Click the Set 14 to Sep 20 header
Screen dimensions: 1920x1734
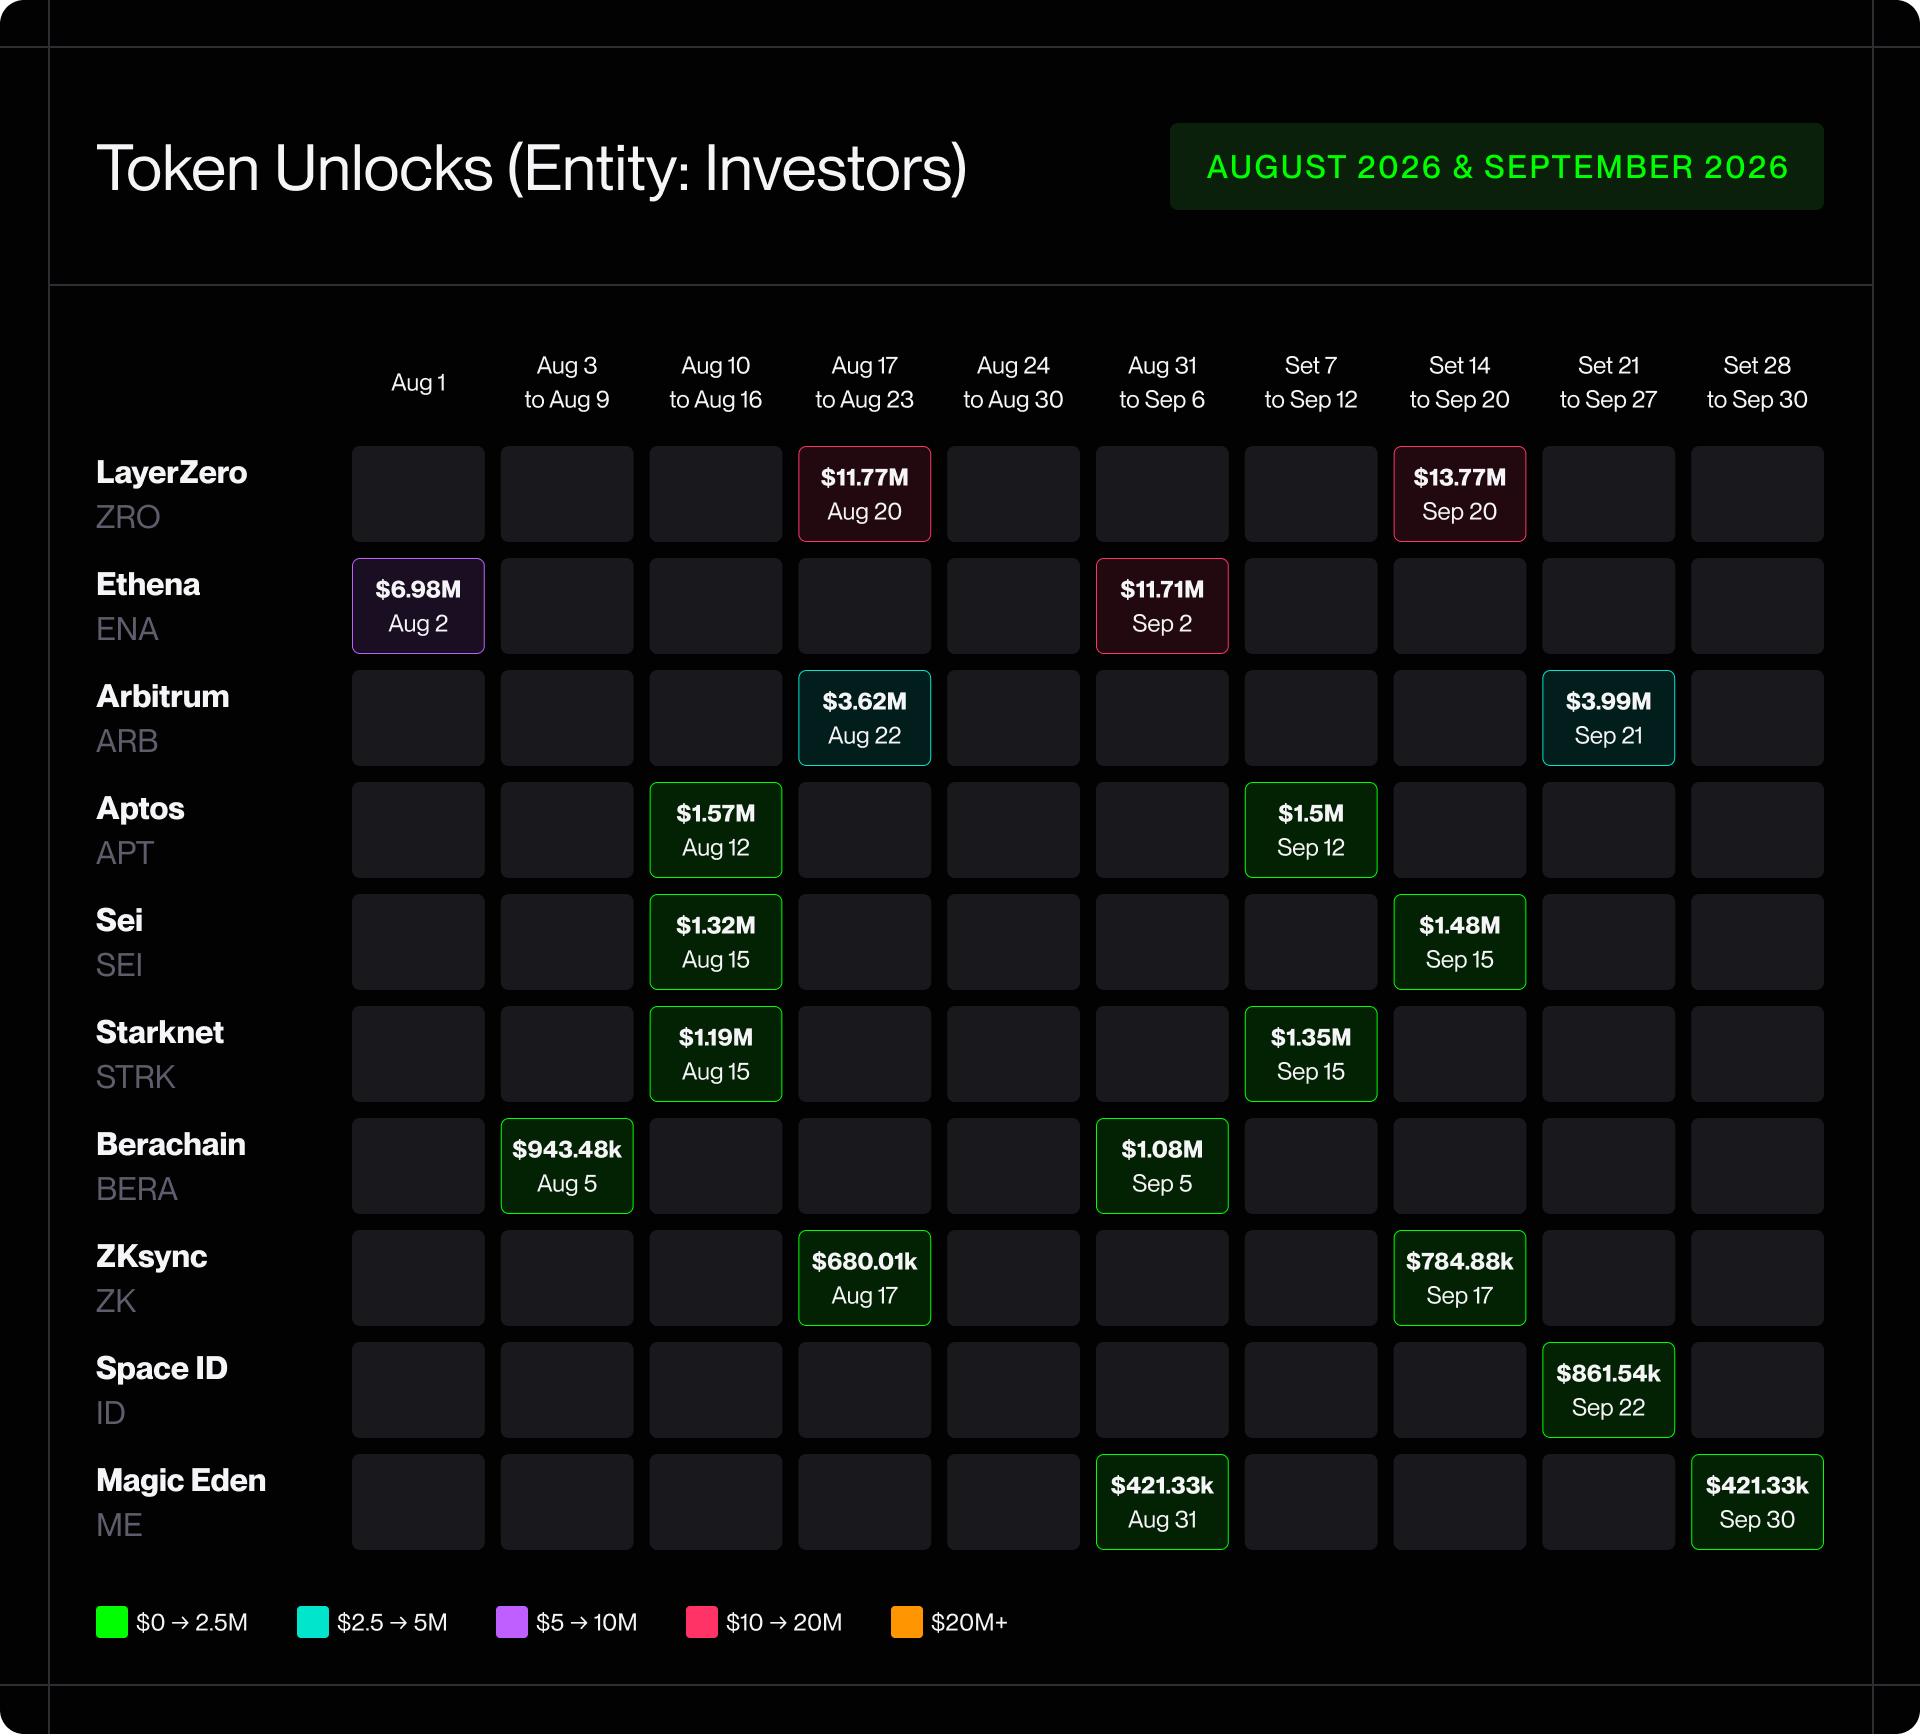click(1459, 383)
